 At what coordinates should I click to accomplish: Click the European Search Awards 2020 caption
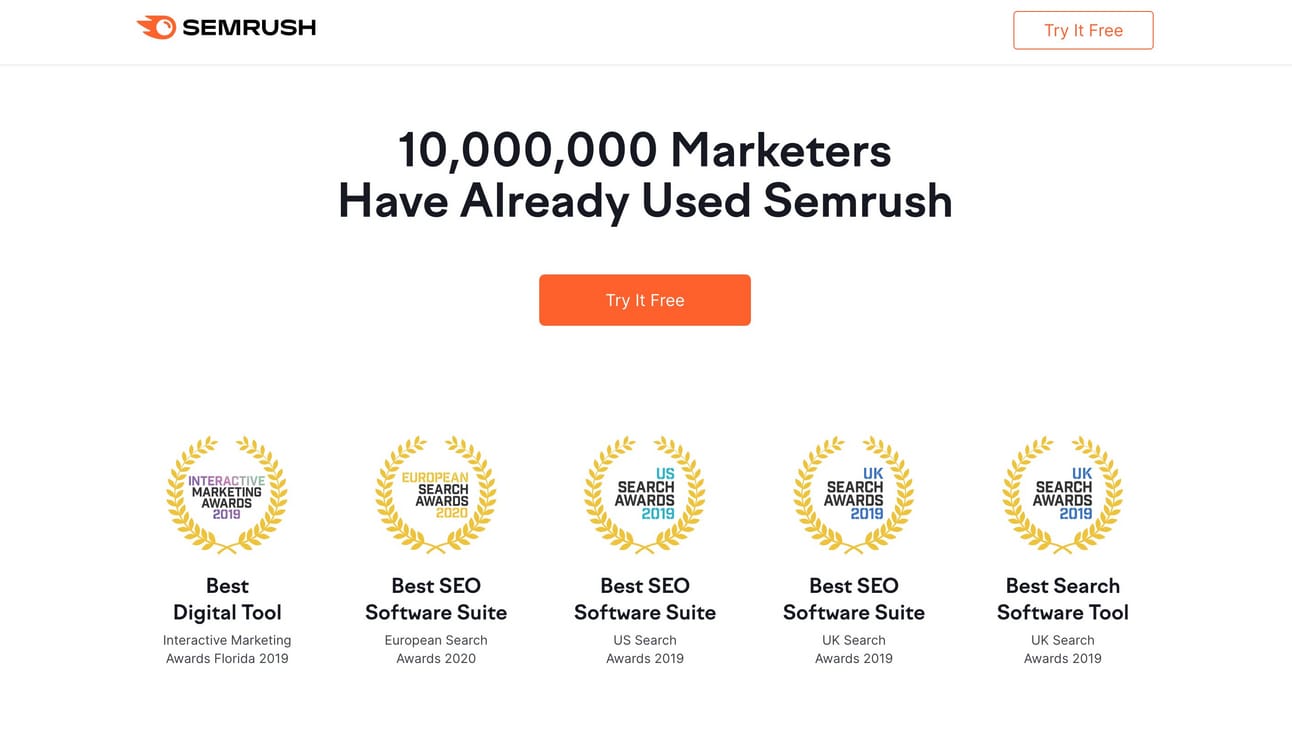[436, 649]
